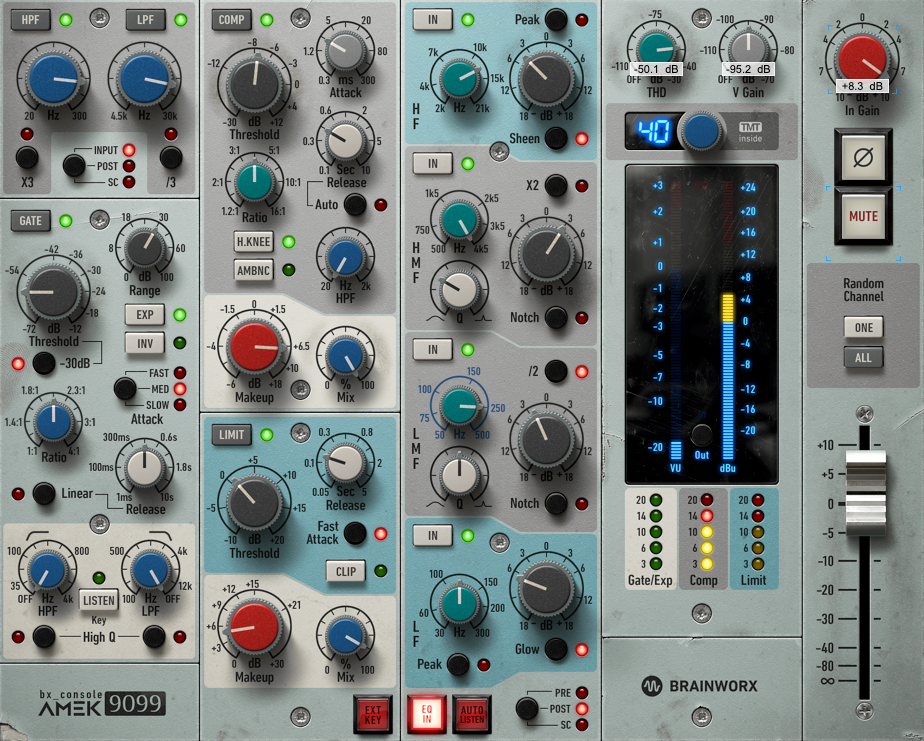Push the LMF /2 frequency button
Viewport: 924px width, 741px height.
556,371
